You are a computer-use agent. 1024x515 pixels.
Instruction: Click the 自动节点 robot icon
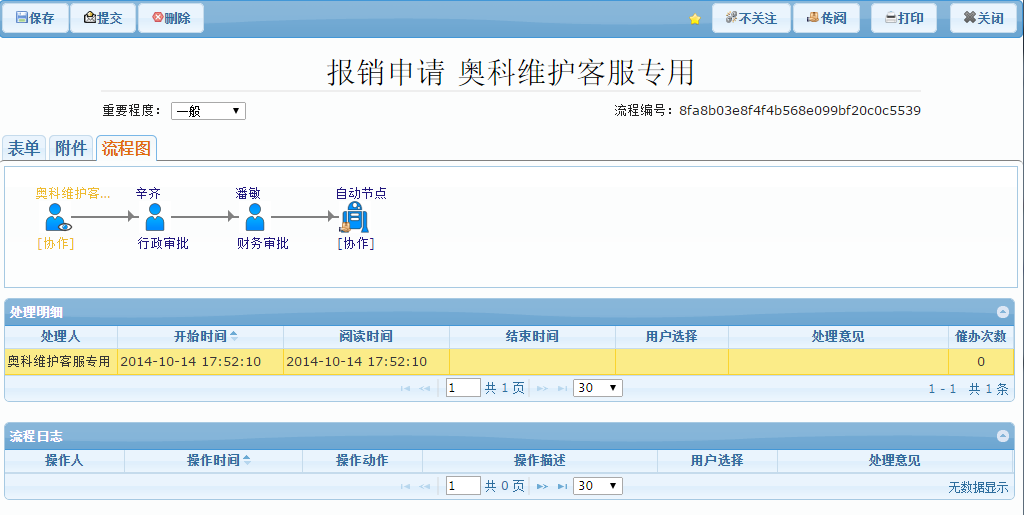[x=354, y=217]
